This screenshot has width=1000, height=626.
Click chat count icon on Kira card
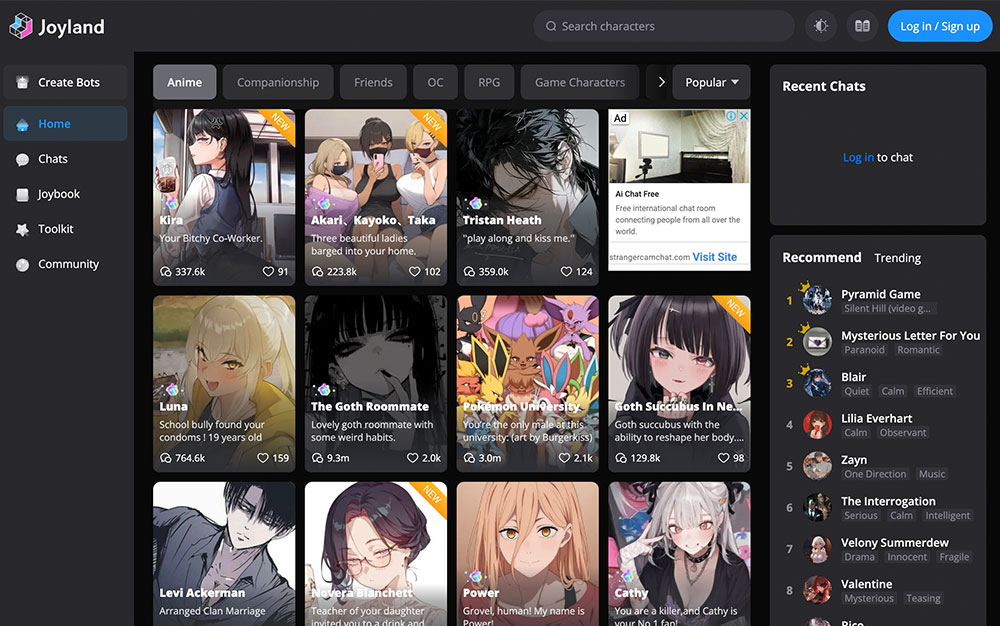tap(166, 272)
